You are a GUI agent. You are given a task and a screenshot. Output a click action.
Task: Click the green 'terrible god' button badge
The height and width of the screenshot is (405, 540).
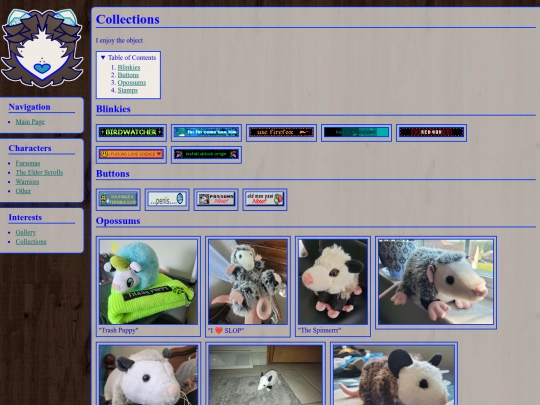[x=118, y=199]
